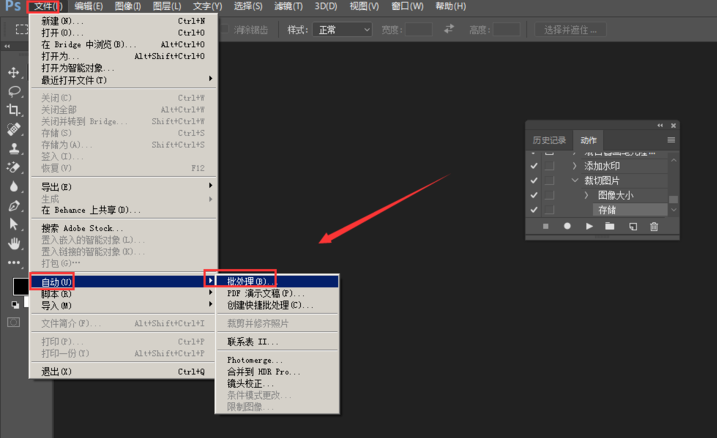This screenshot has width=717, height=438.
Task: Toggle dialog box for 裁切图片 action
Action: tap(549, 181)
